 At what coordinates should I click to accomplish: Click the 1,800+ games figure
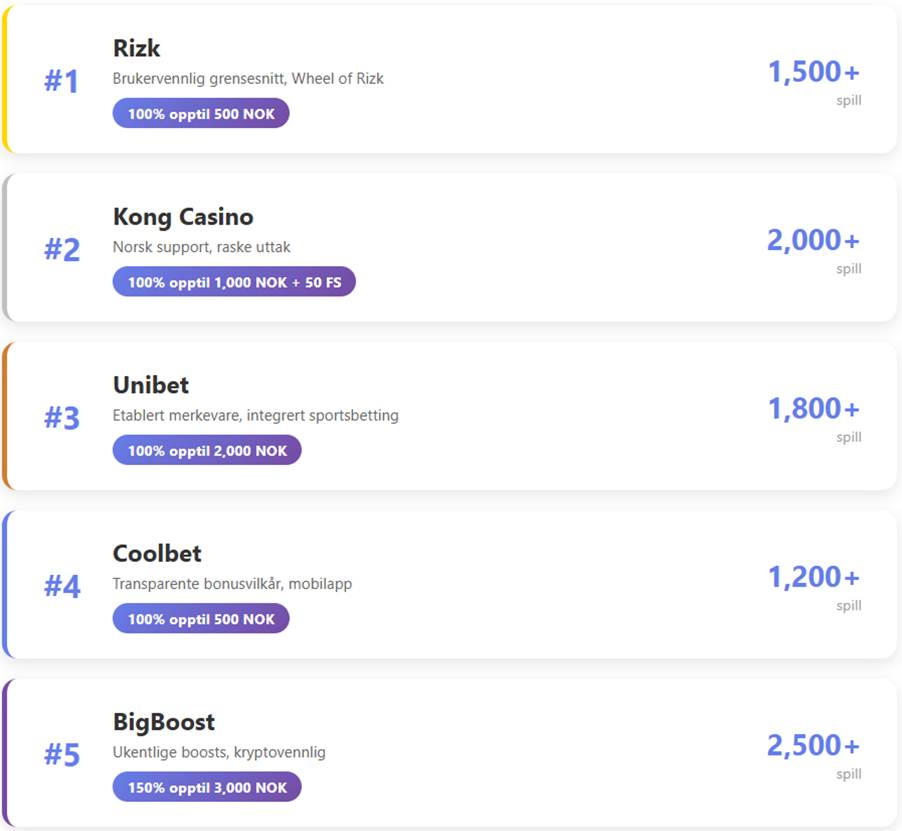click(x=813, y=409)
